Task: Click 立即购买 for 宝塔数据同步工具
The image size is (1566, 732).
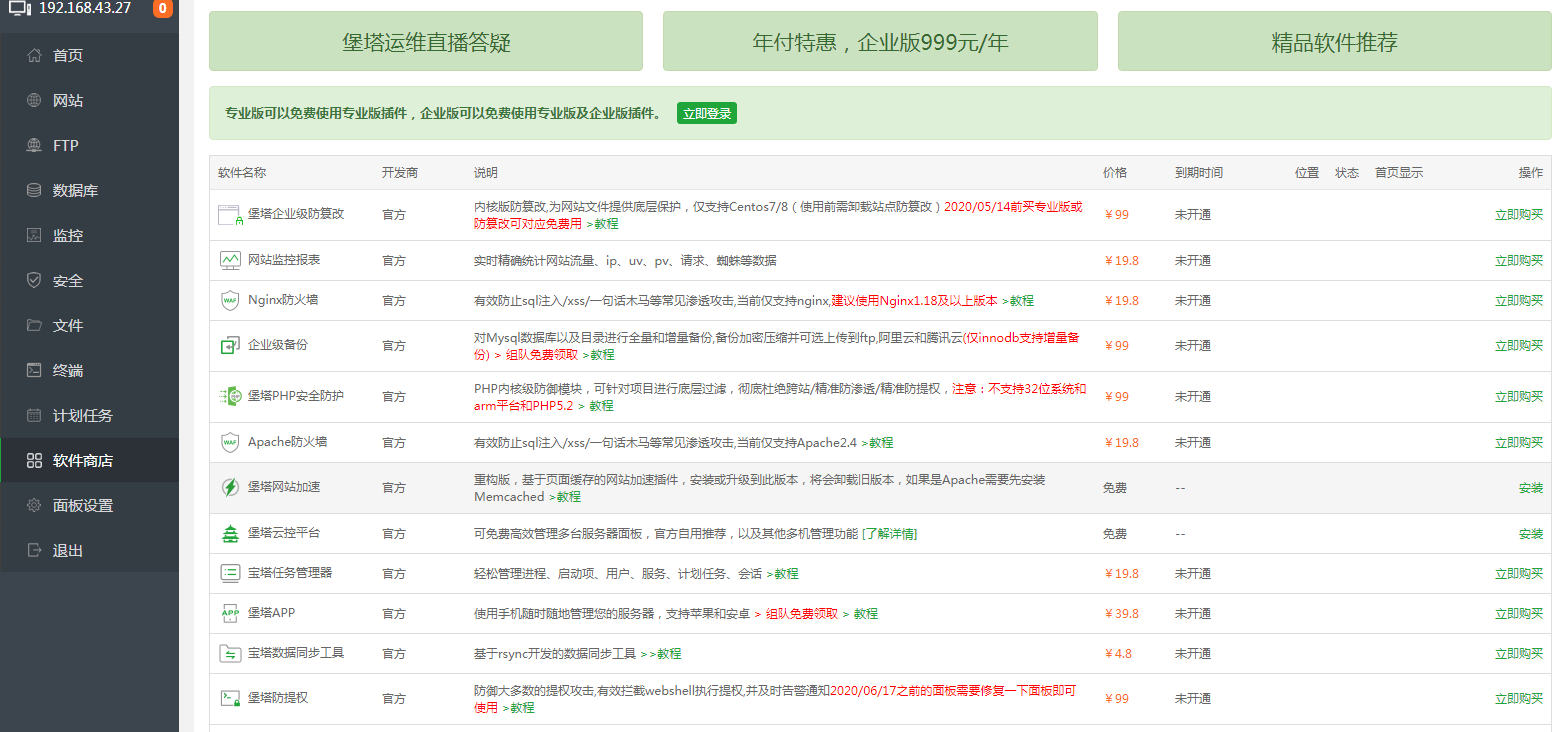Action: [x=1519, y=653]
